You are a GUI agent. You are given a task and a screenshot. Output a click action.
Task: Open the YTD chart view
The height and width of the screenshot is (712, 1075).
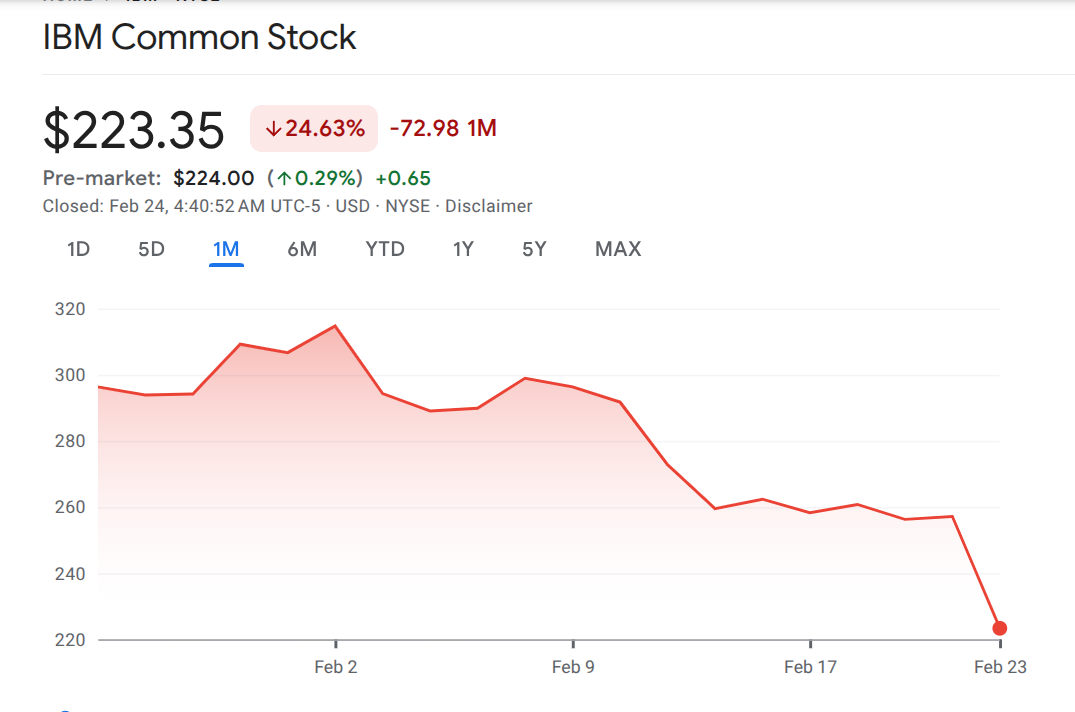[385, 249]
